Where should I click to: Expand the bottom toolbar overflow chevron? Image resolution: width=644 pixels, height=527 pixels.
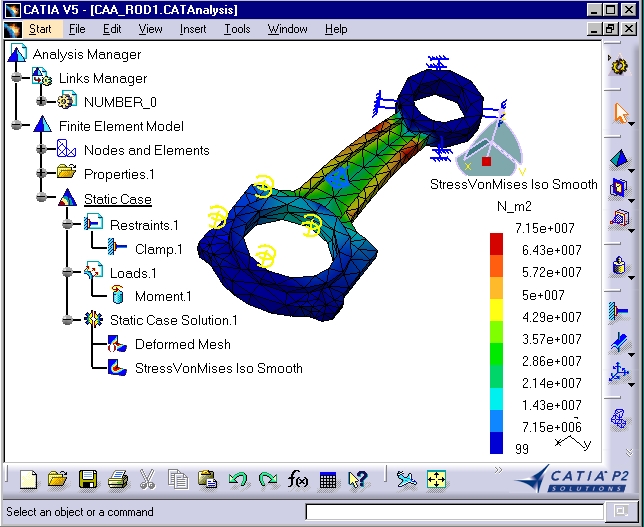tap(498, 470)
